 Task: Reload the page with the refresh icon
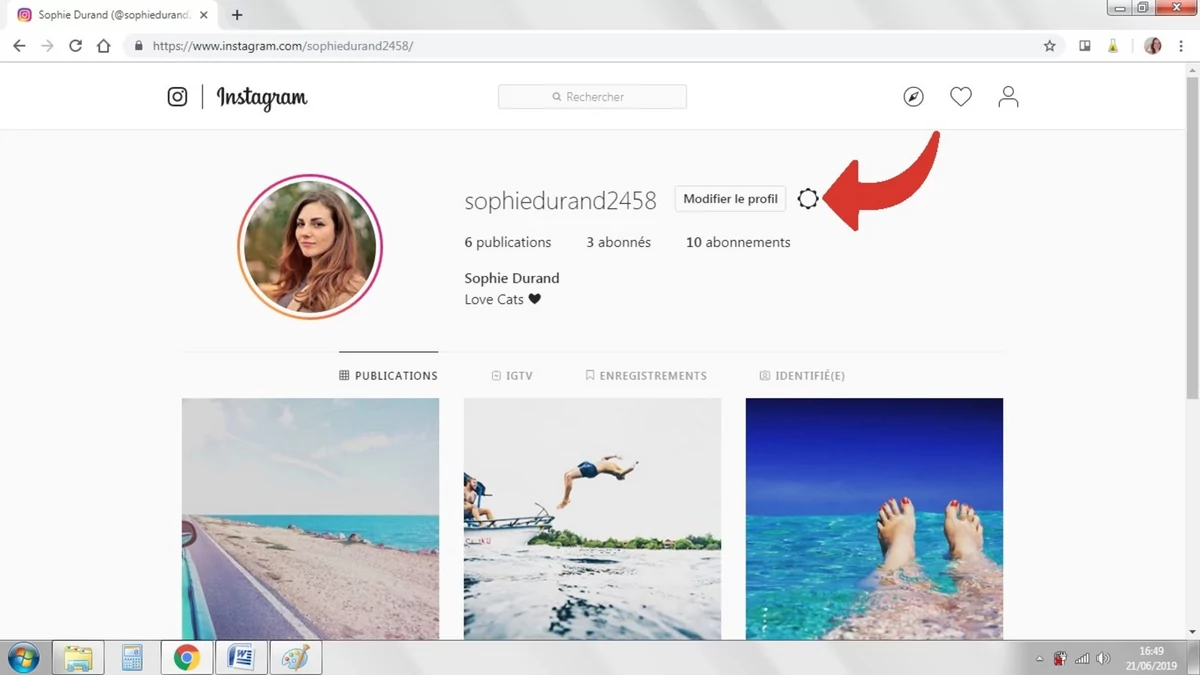[75, 46]
